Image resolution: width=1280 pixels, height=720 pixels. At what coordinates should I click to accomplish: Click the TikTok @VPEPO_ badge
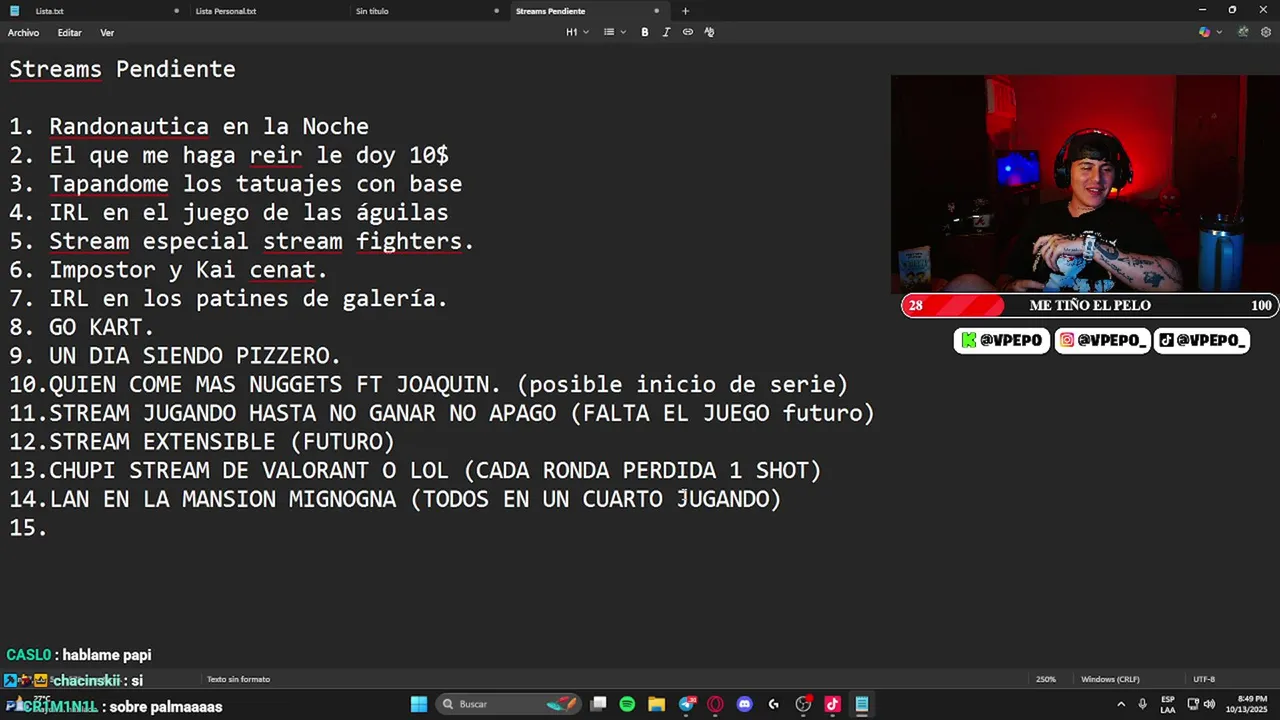[1202, 340]
